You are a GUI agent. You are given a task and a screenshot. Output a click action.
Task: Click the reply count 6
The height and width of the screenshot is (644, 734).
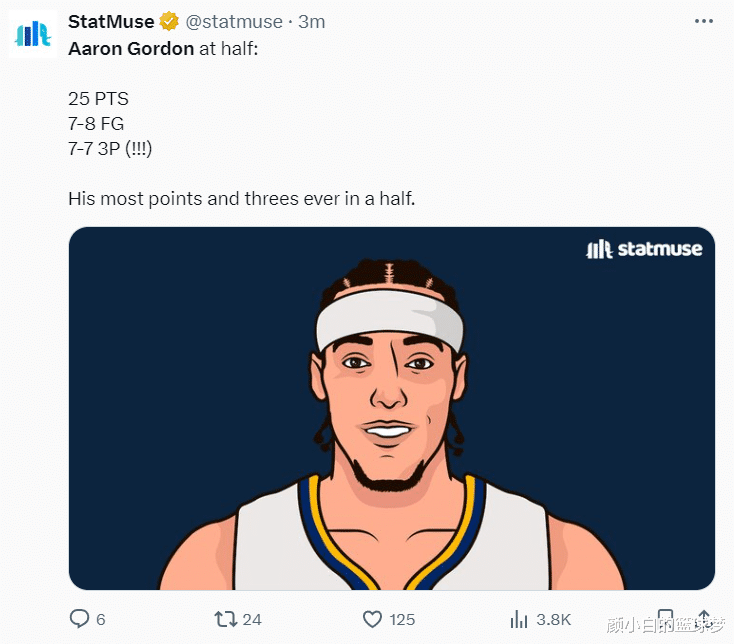point(101,620)
